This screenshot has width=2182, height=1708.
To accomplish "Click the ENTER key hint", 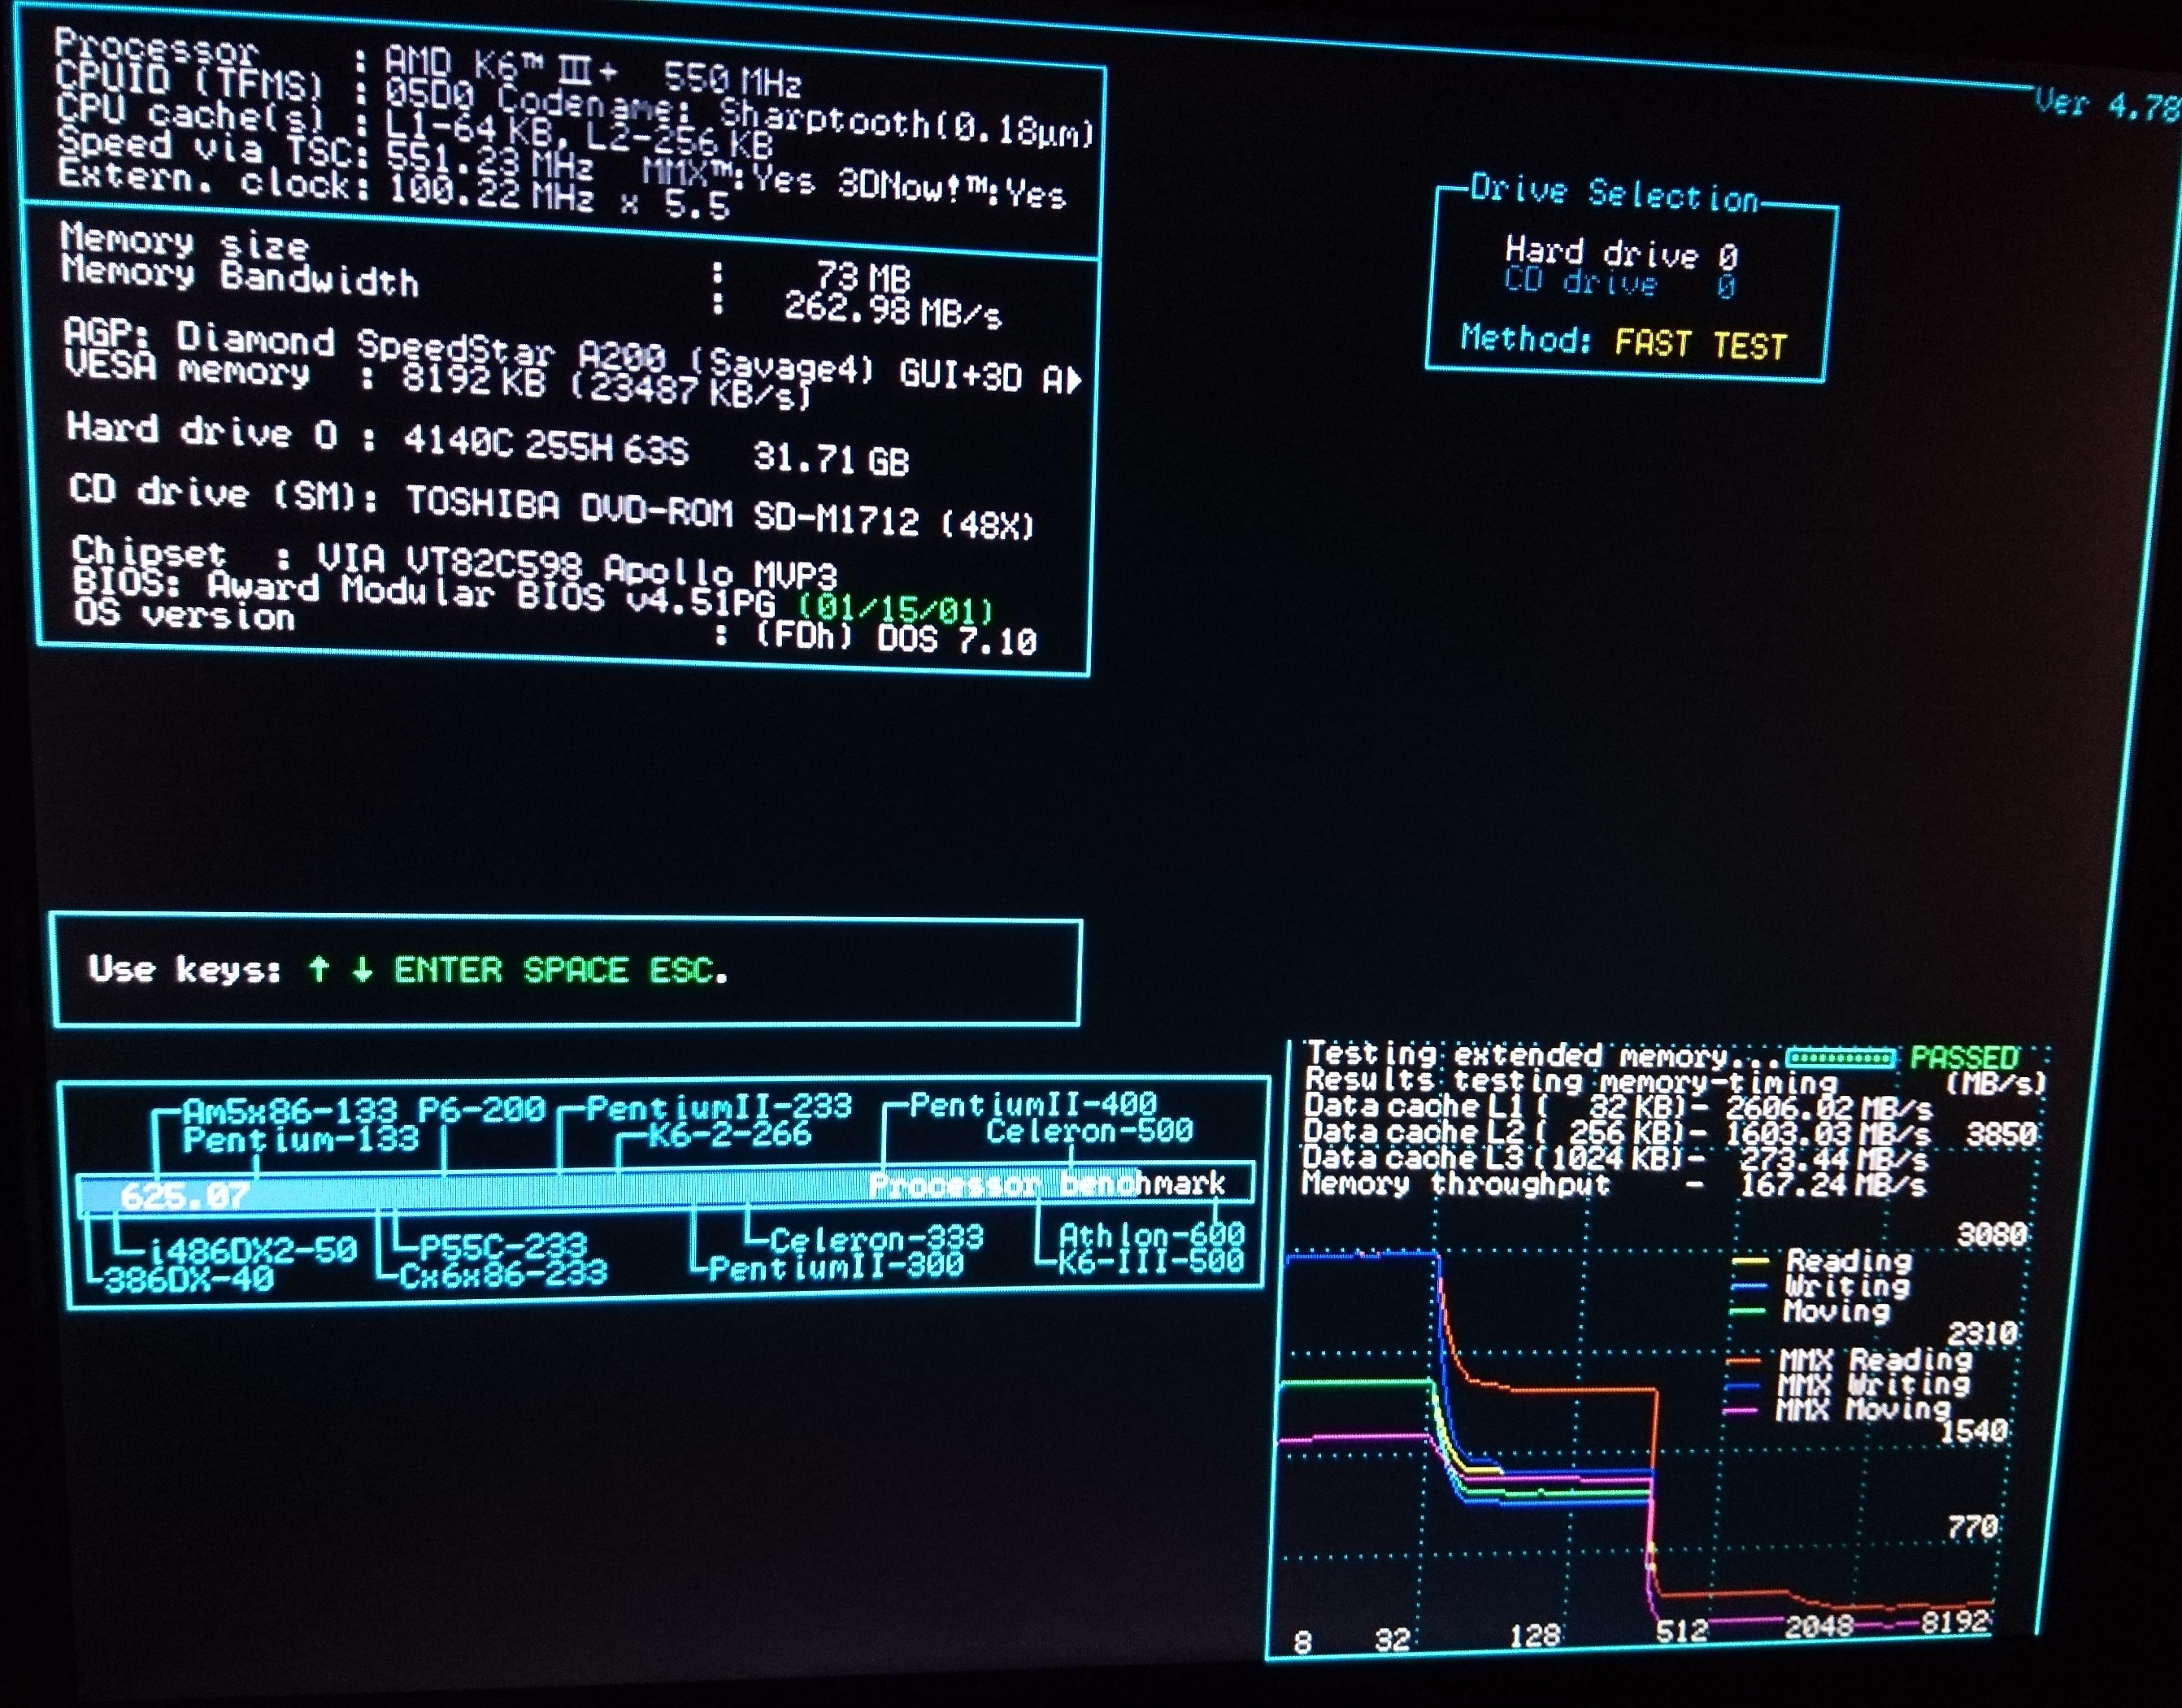I will [x=447, y=969].
